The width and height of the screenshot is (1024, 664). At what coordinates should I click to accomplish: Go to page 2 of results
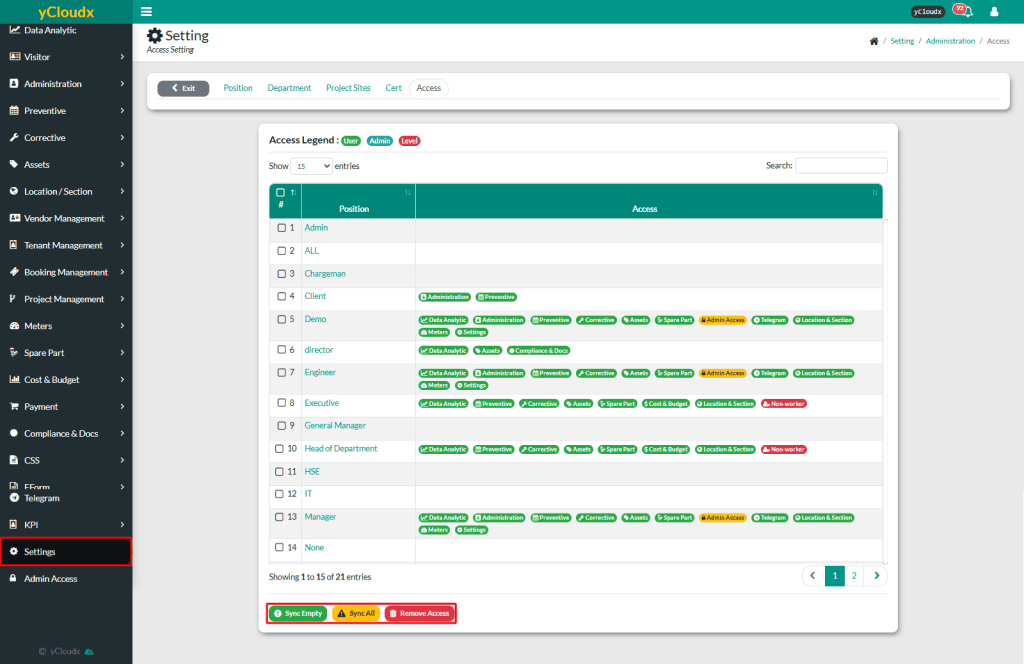click(x=854, y=576)
